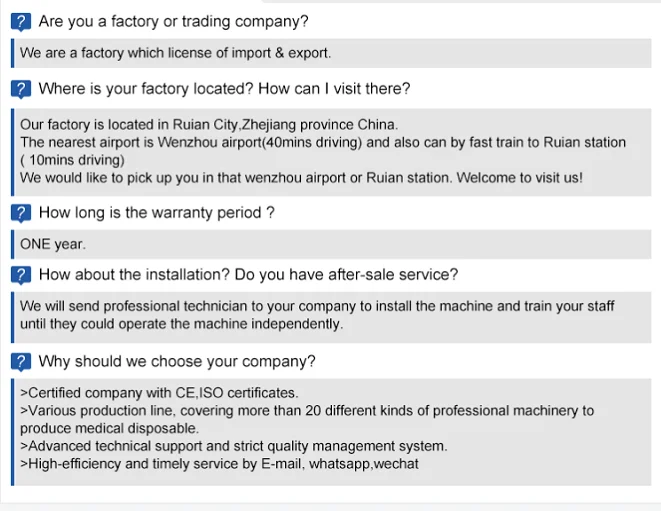Click the question mark icon beside factory location question
The width and height of the screenshot is (661, 511).
[22, 90]
